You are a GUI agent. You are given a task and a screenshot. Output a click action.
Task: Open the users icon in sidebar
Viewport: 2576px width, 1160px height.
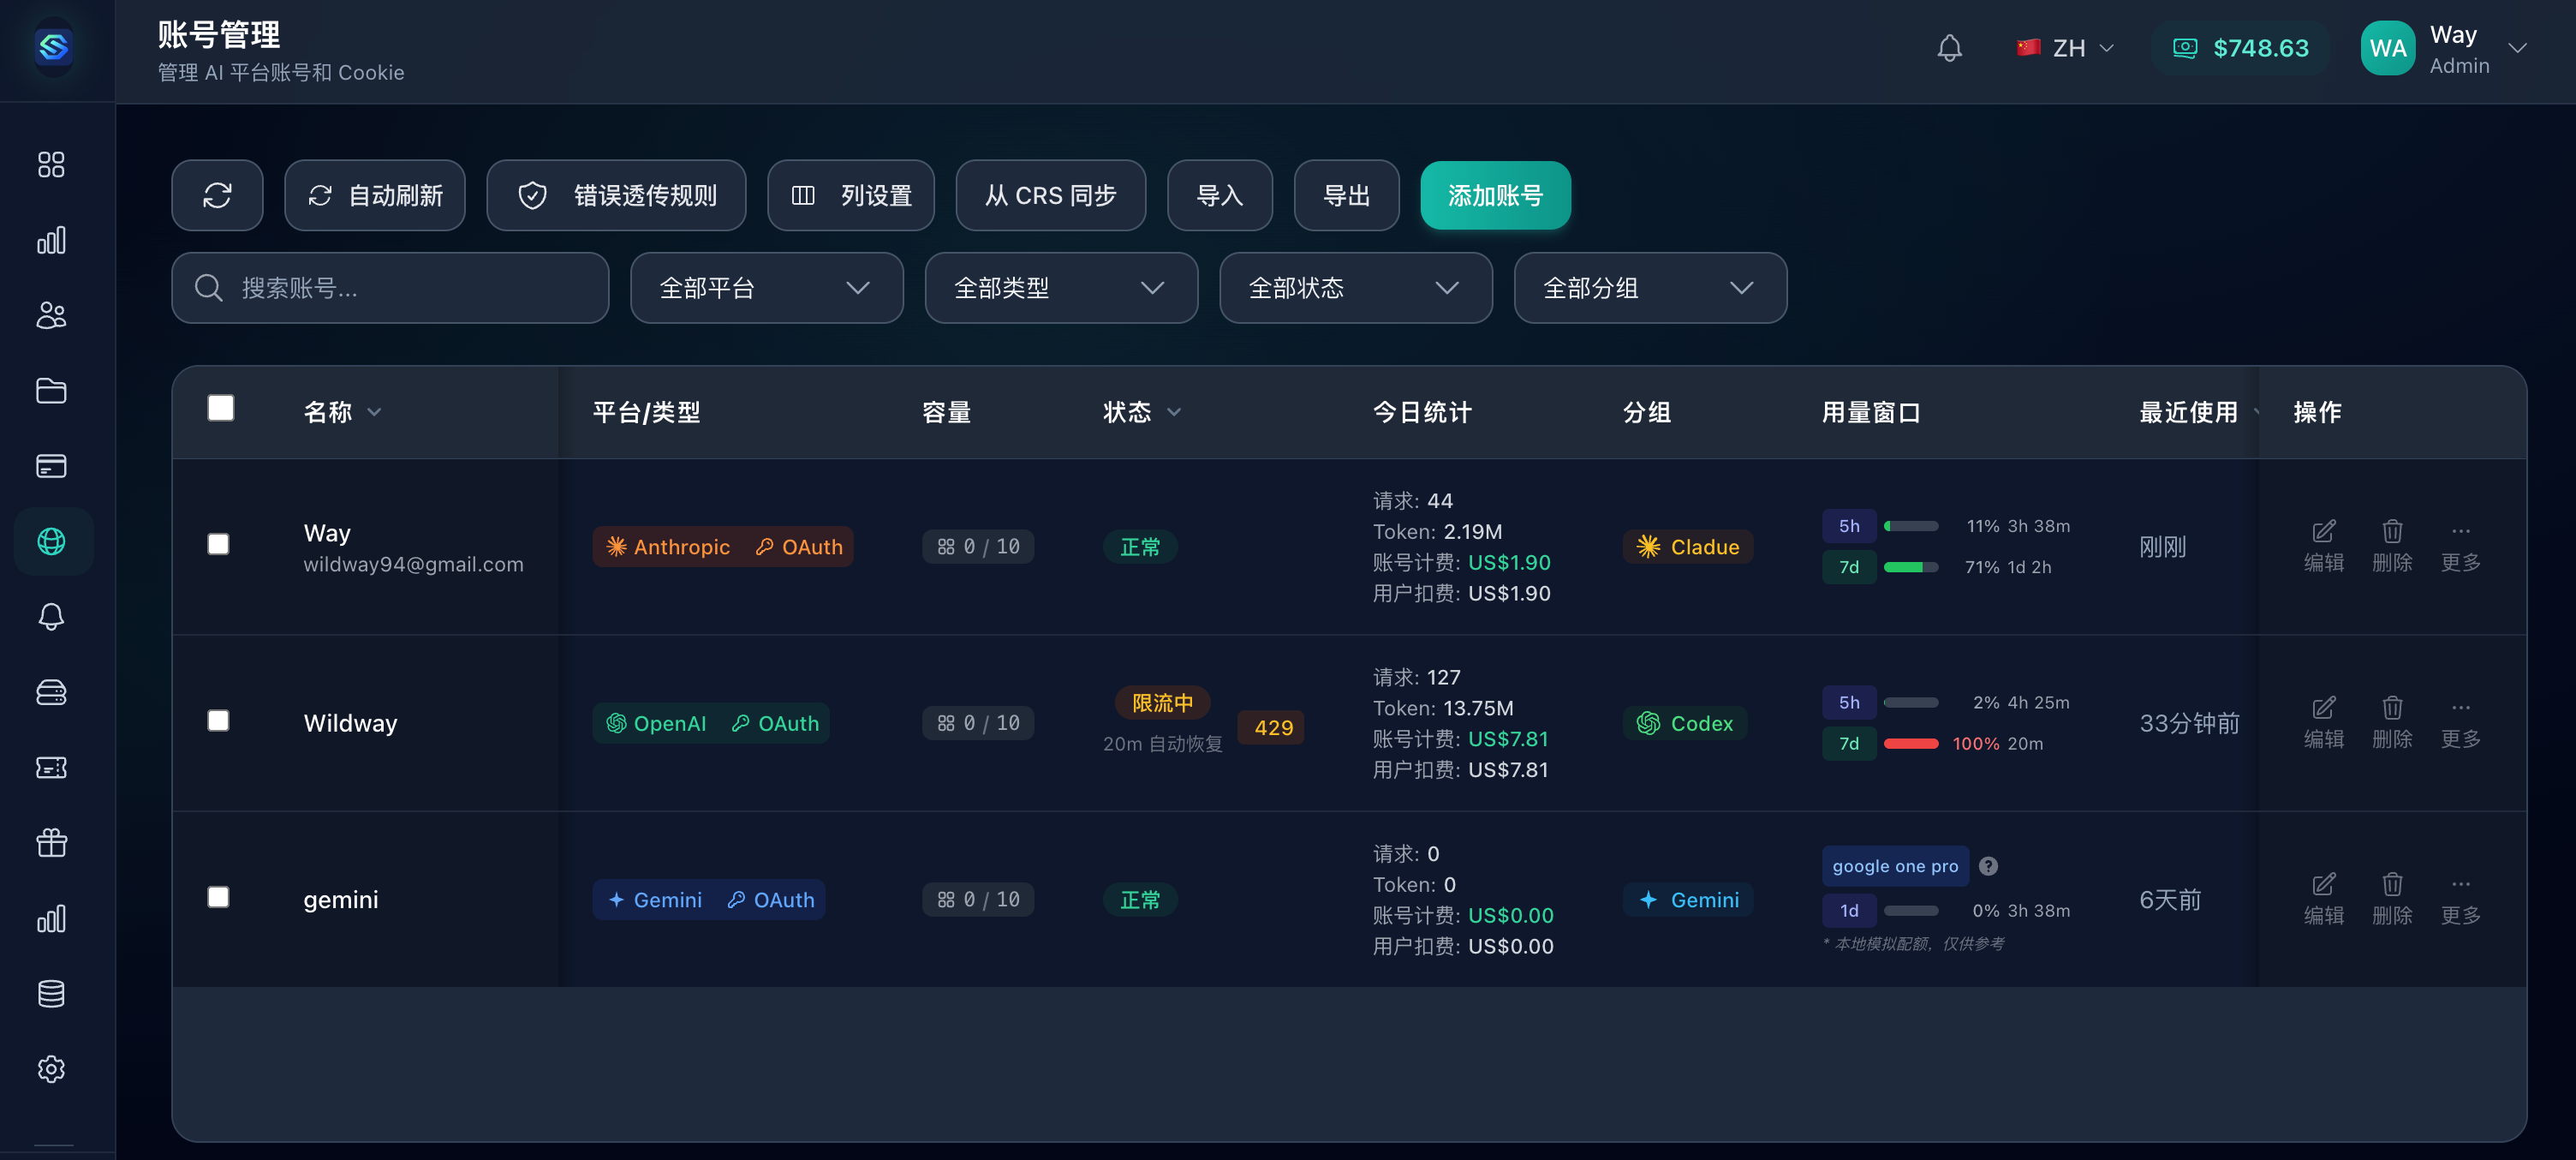(x=51, y=315)
